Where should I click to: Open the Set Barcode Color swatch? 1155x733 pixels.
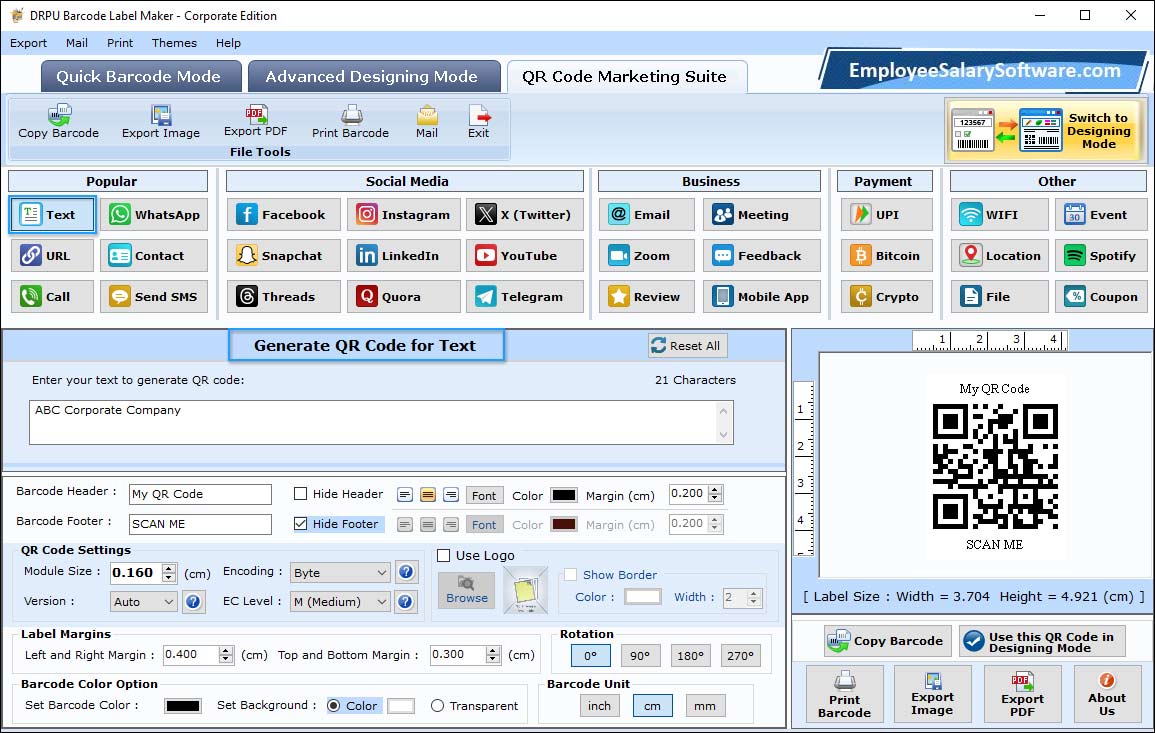[x=183, y=706]
